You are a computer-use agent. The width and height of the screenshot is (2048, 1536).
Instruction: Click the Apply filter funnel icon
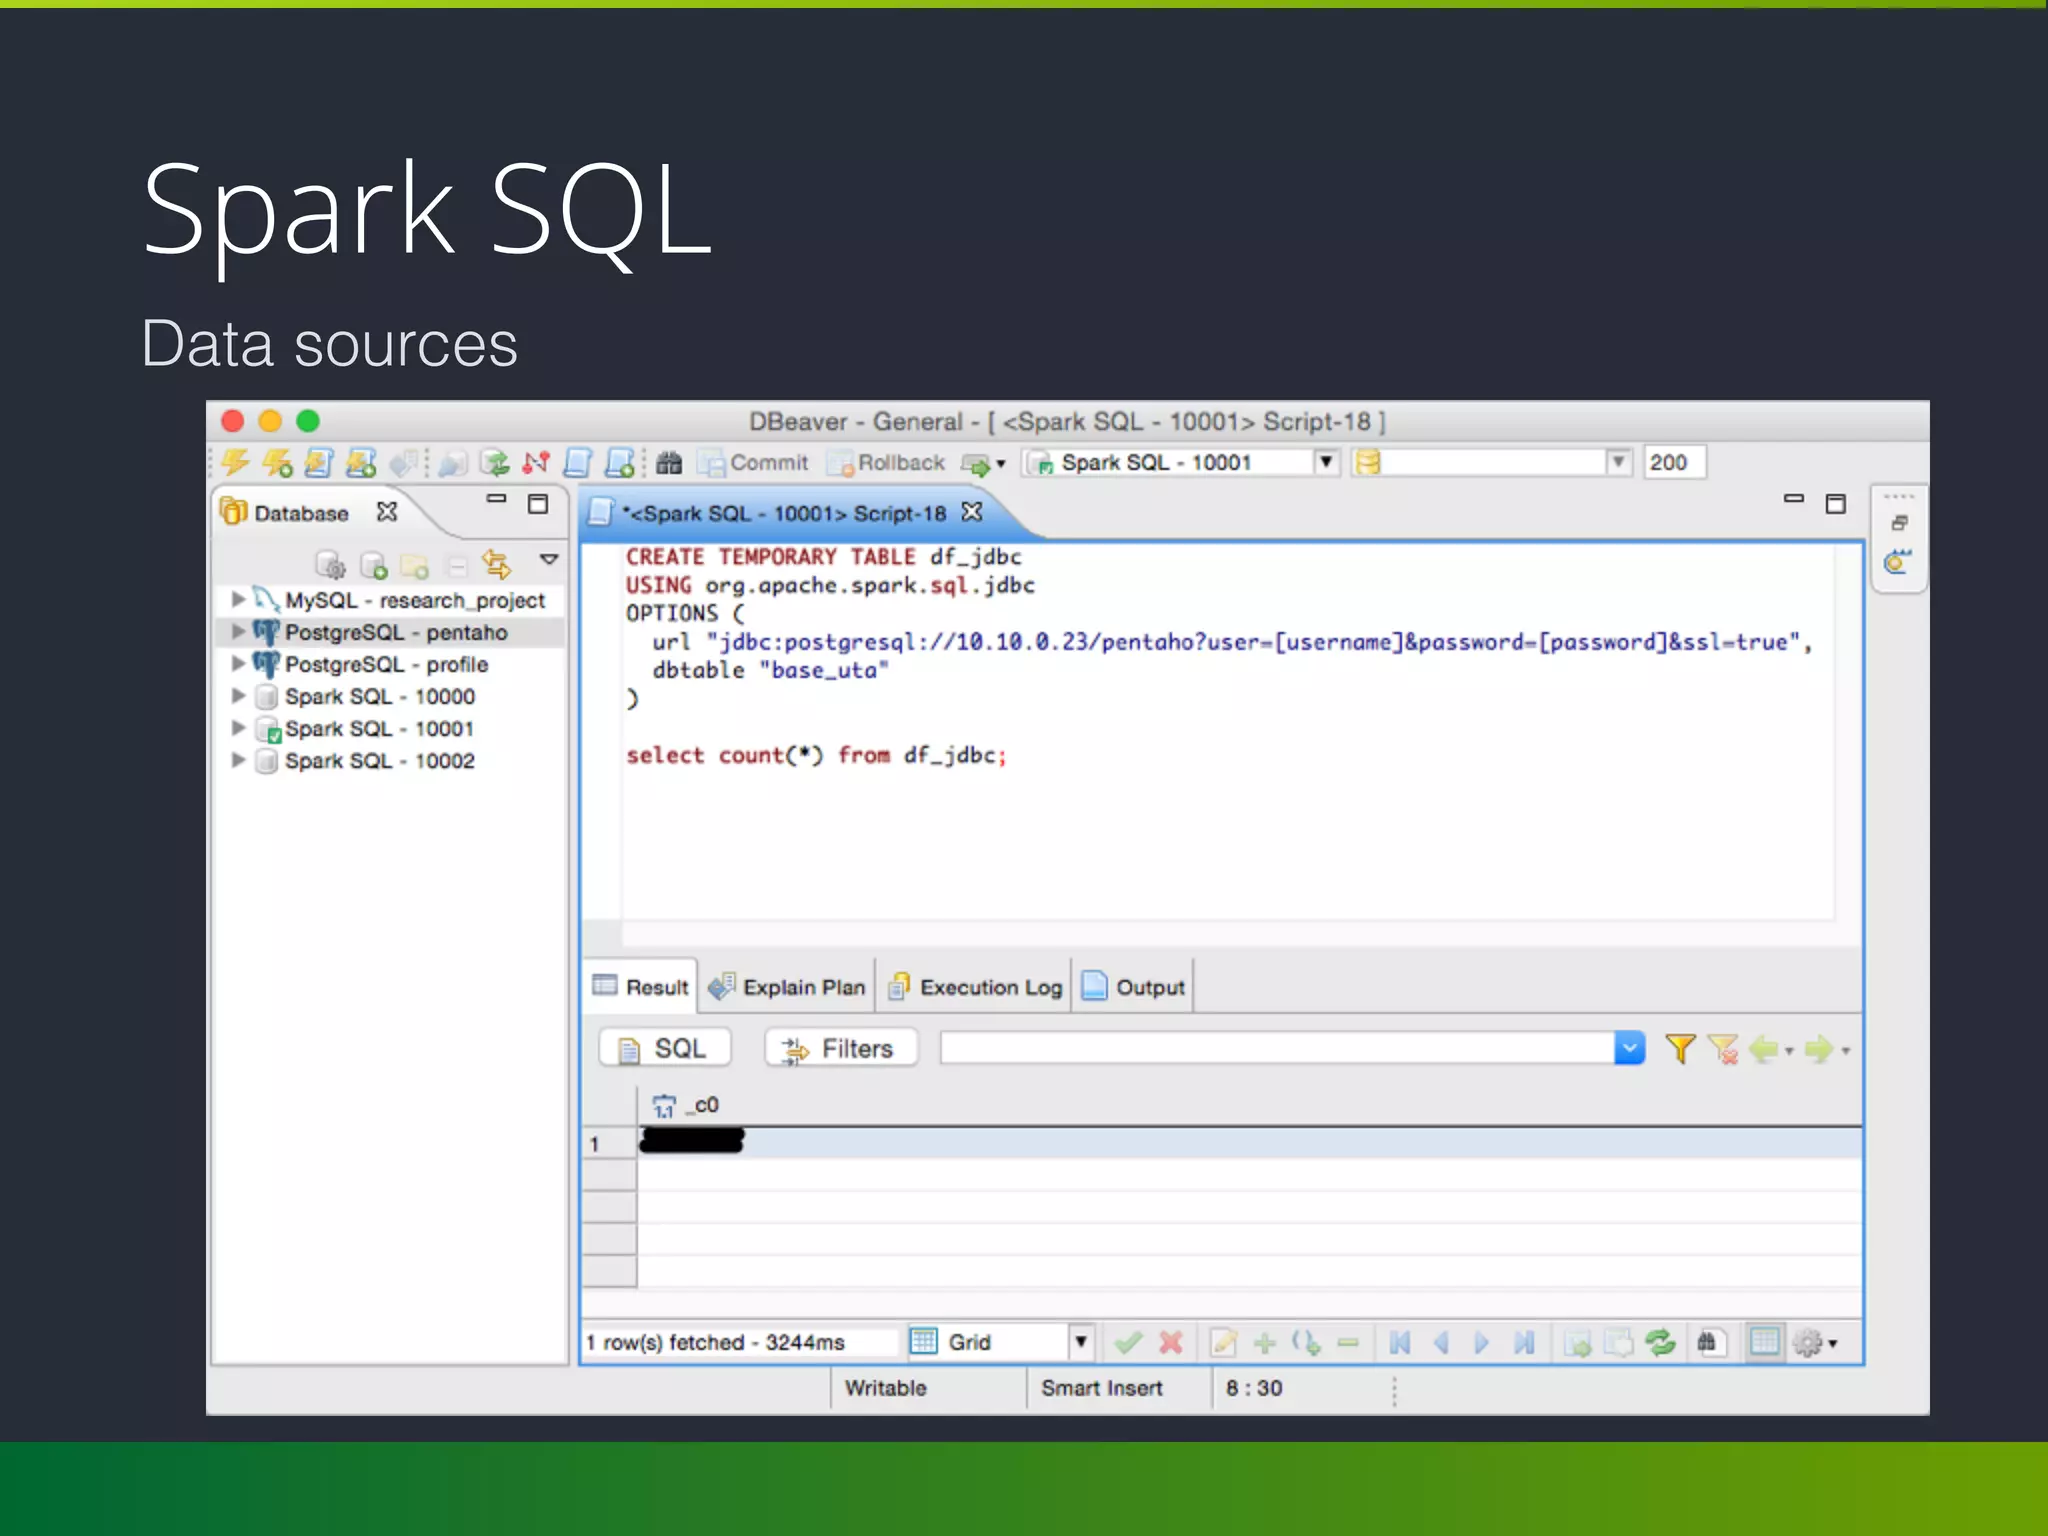pos(1680,1048)
